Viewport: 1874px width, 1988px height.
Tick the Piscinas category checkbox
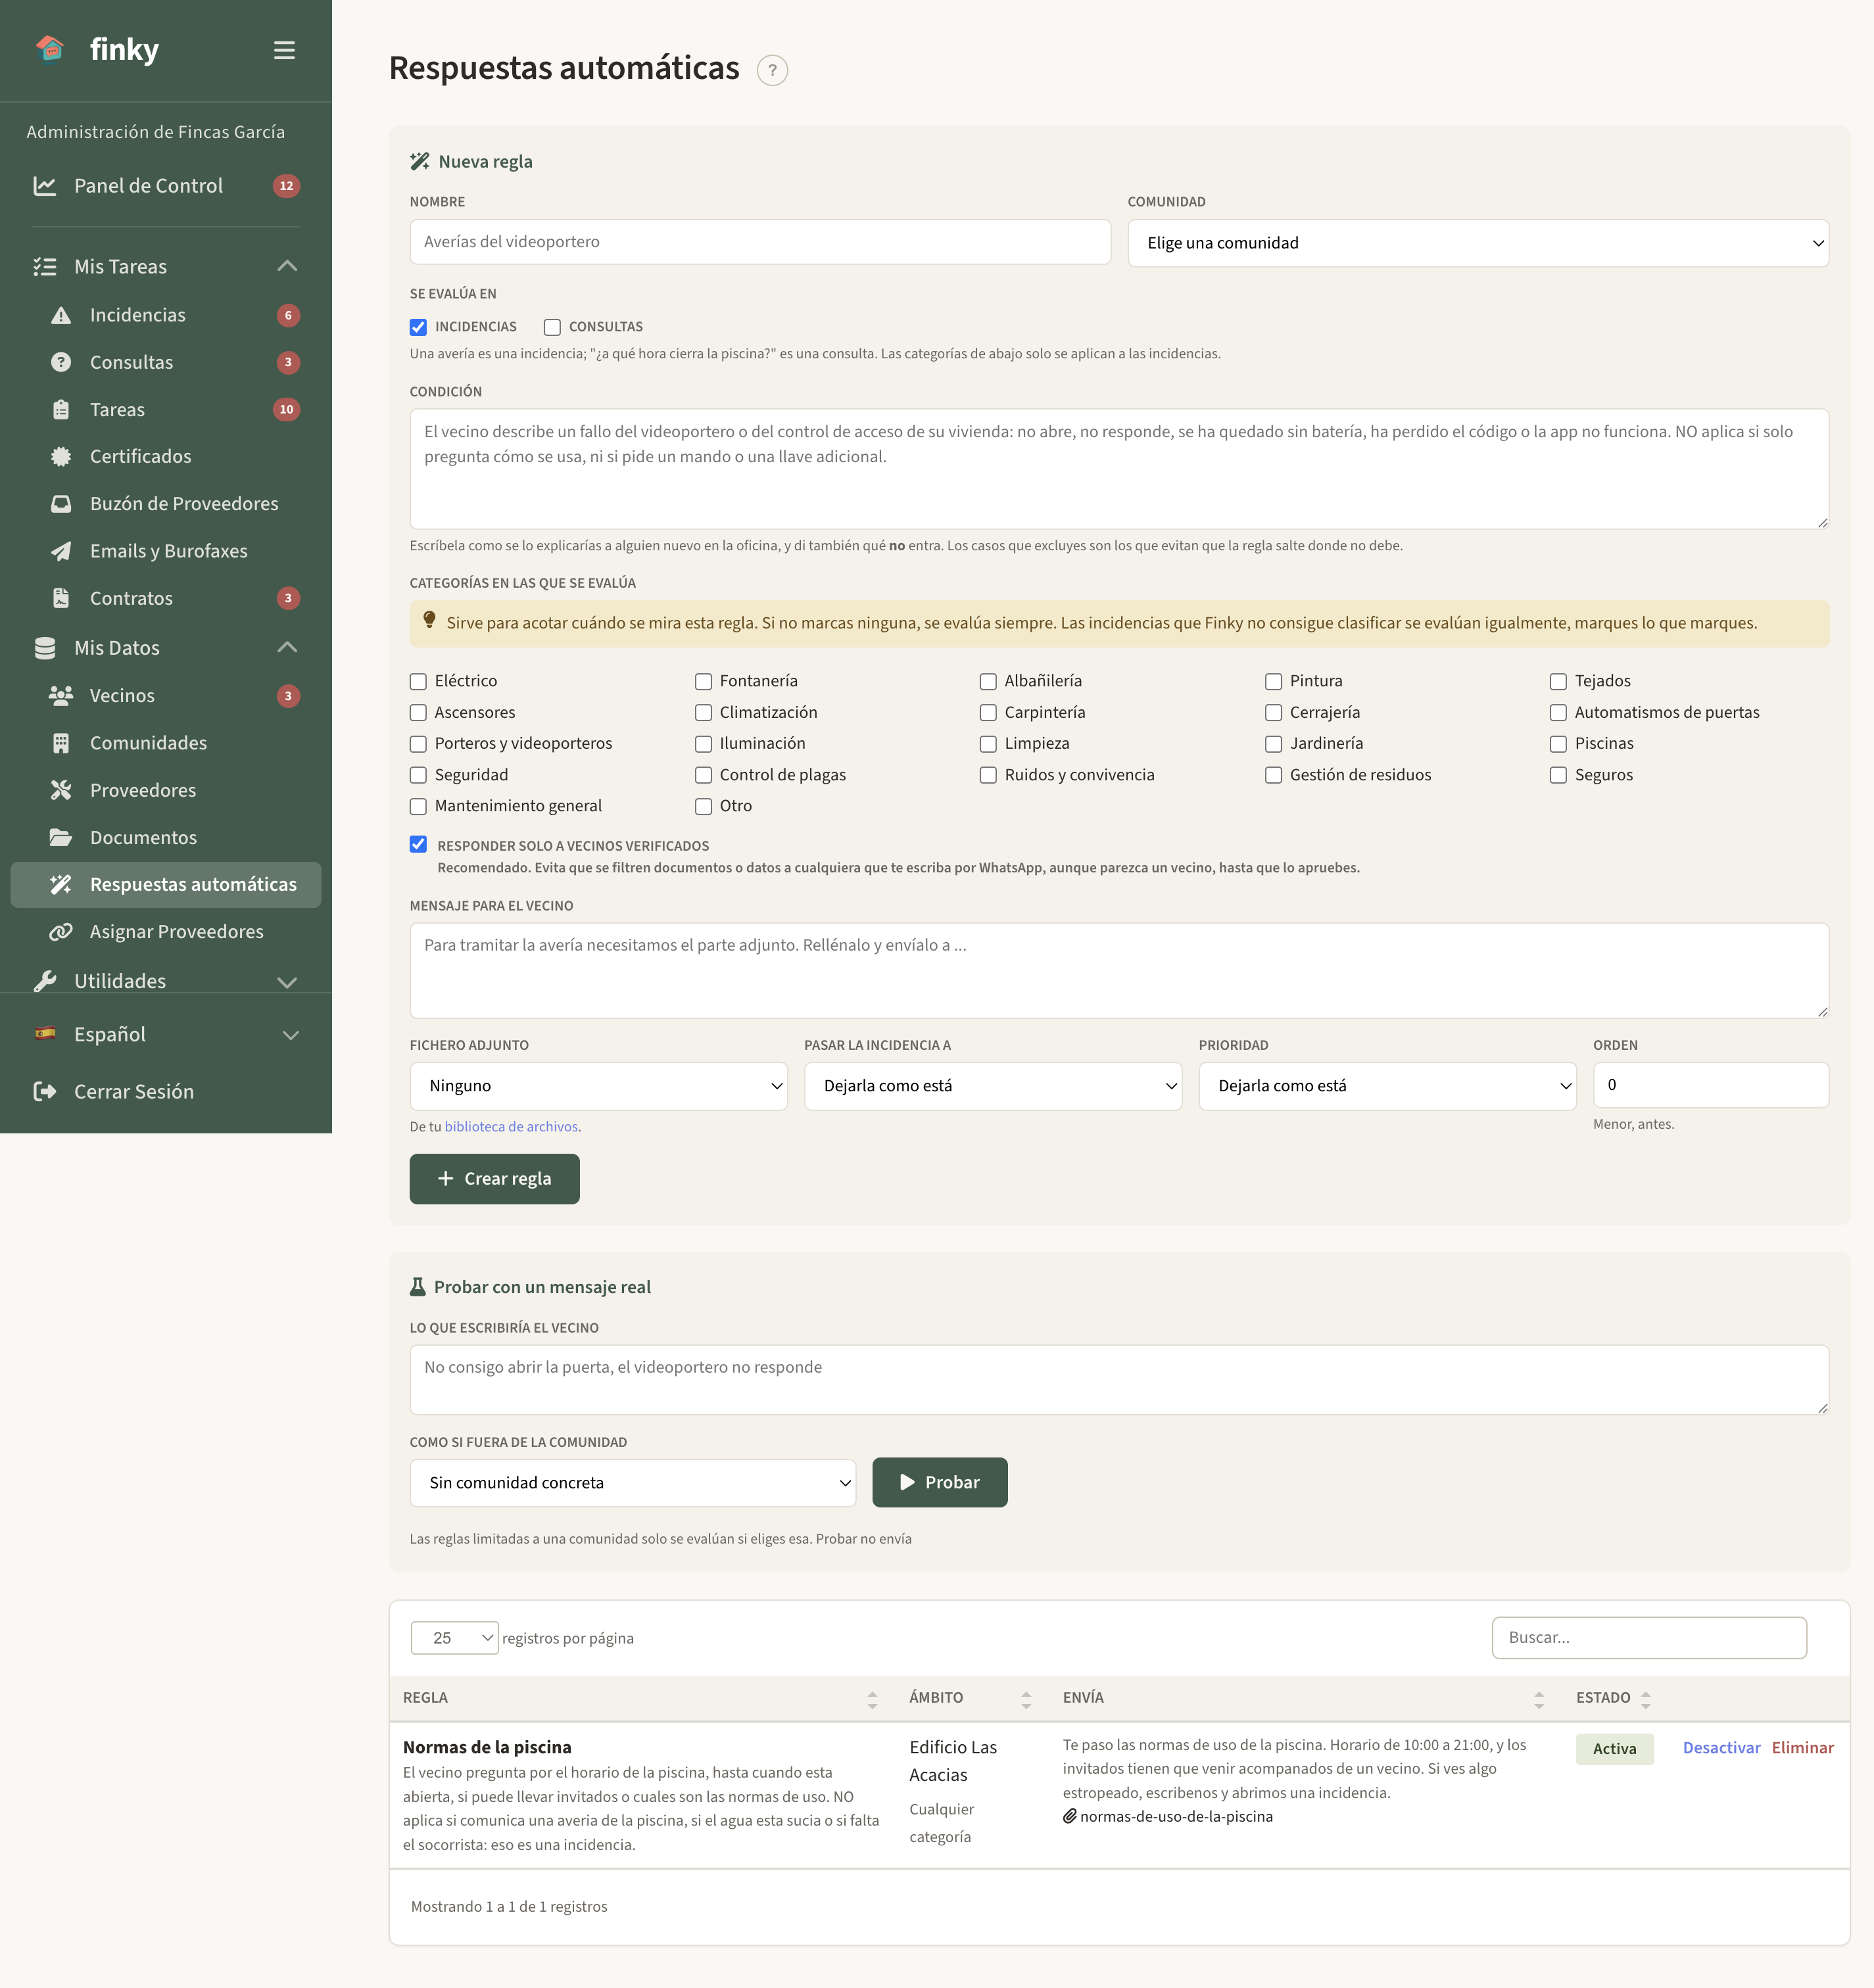pos(1558,744)
